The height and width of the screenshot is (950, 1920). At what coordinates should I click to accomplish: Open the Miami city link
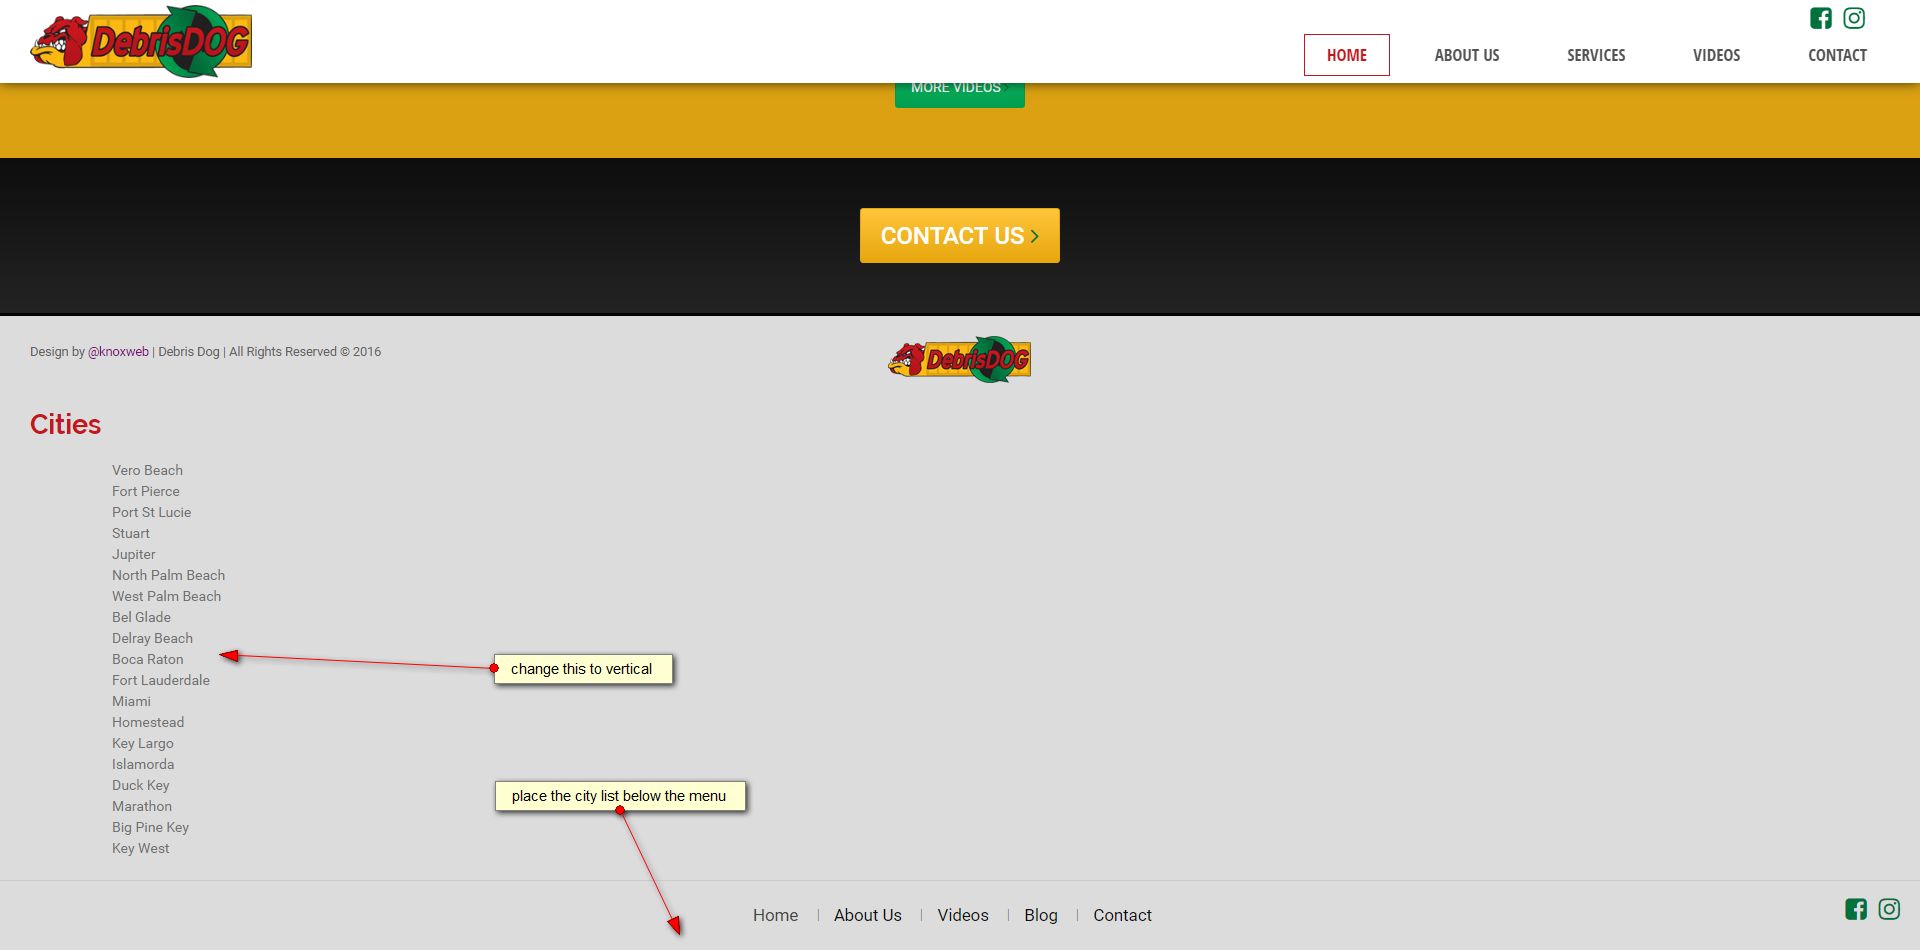point(132,701)
